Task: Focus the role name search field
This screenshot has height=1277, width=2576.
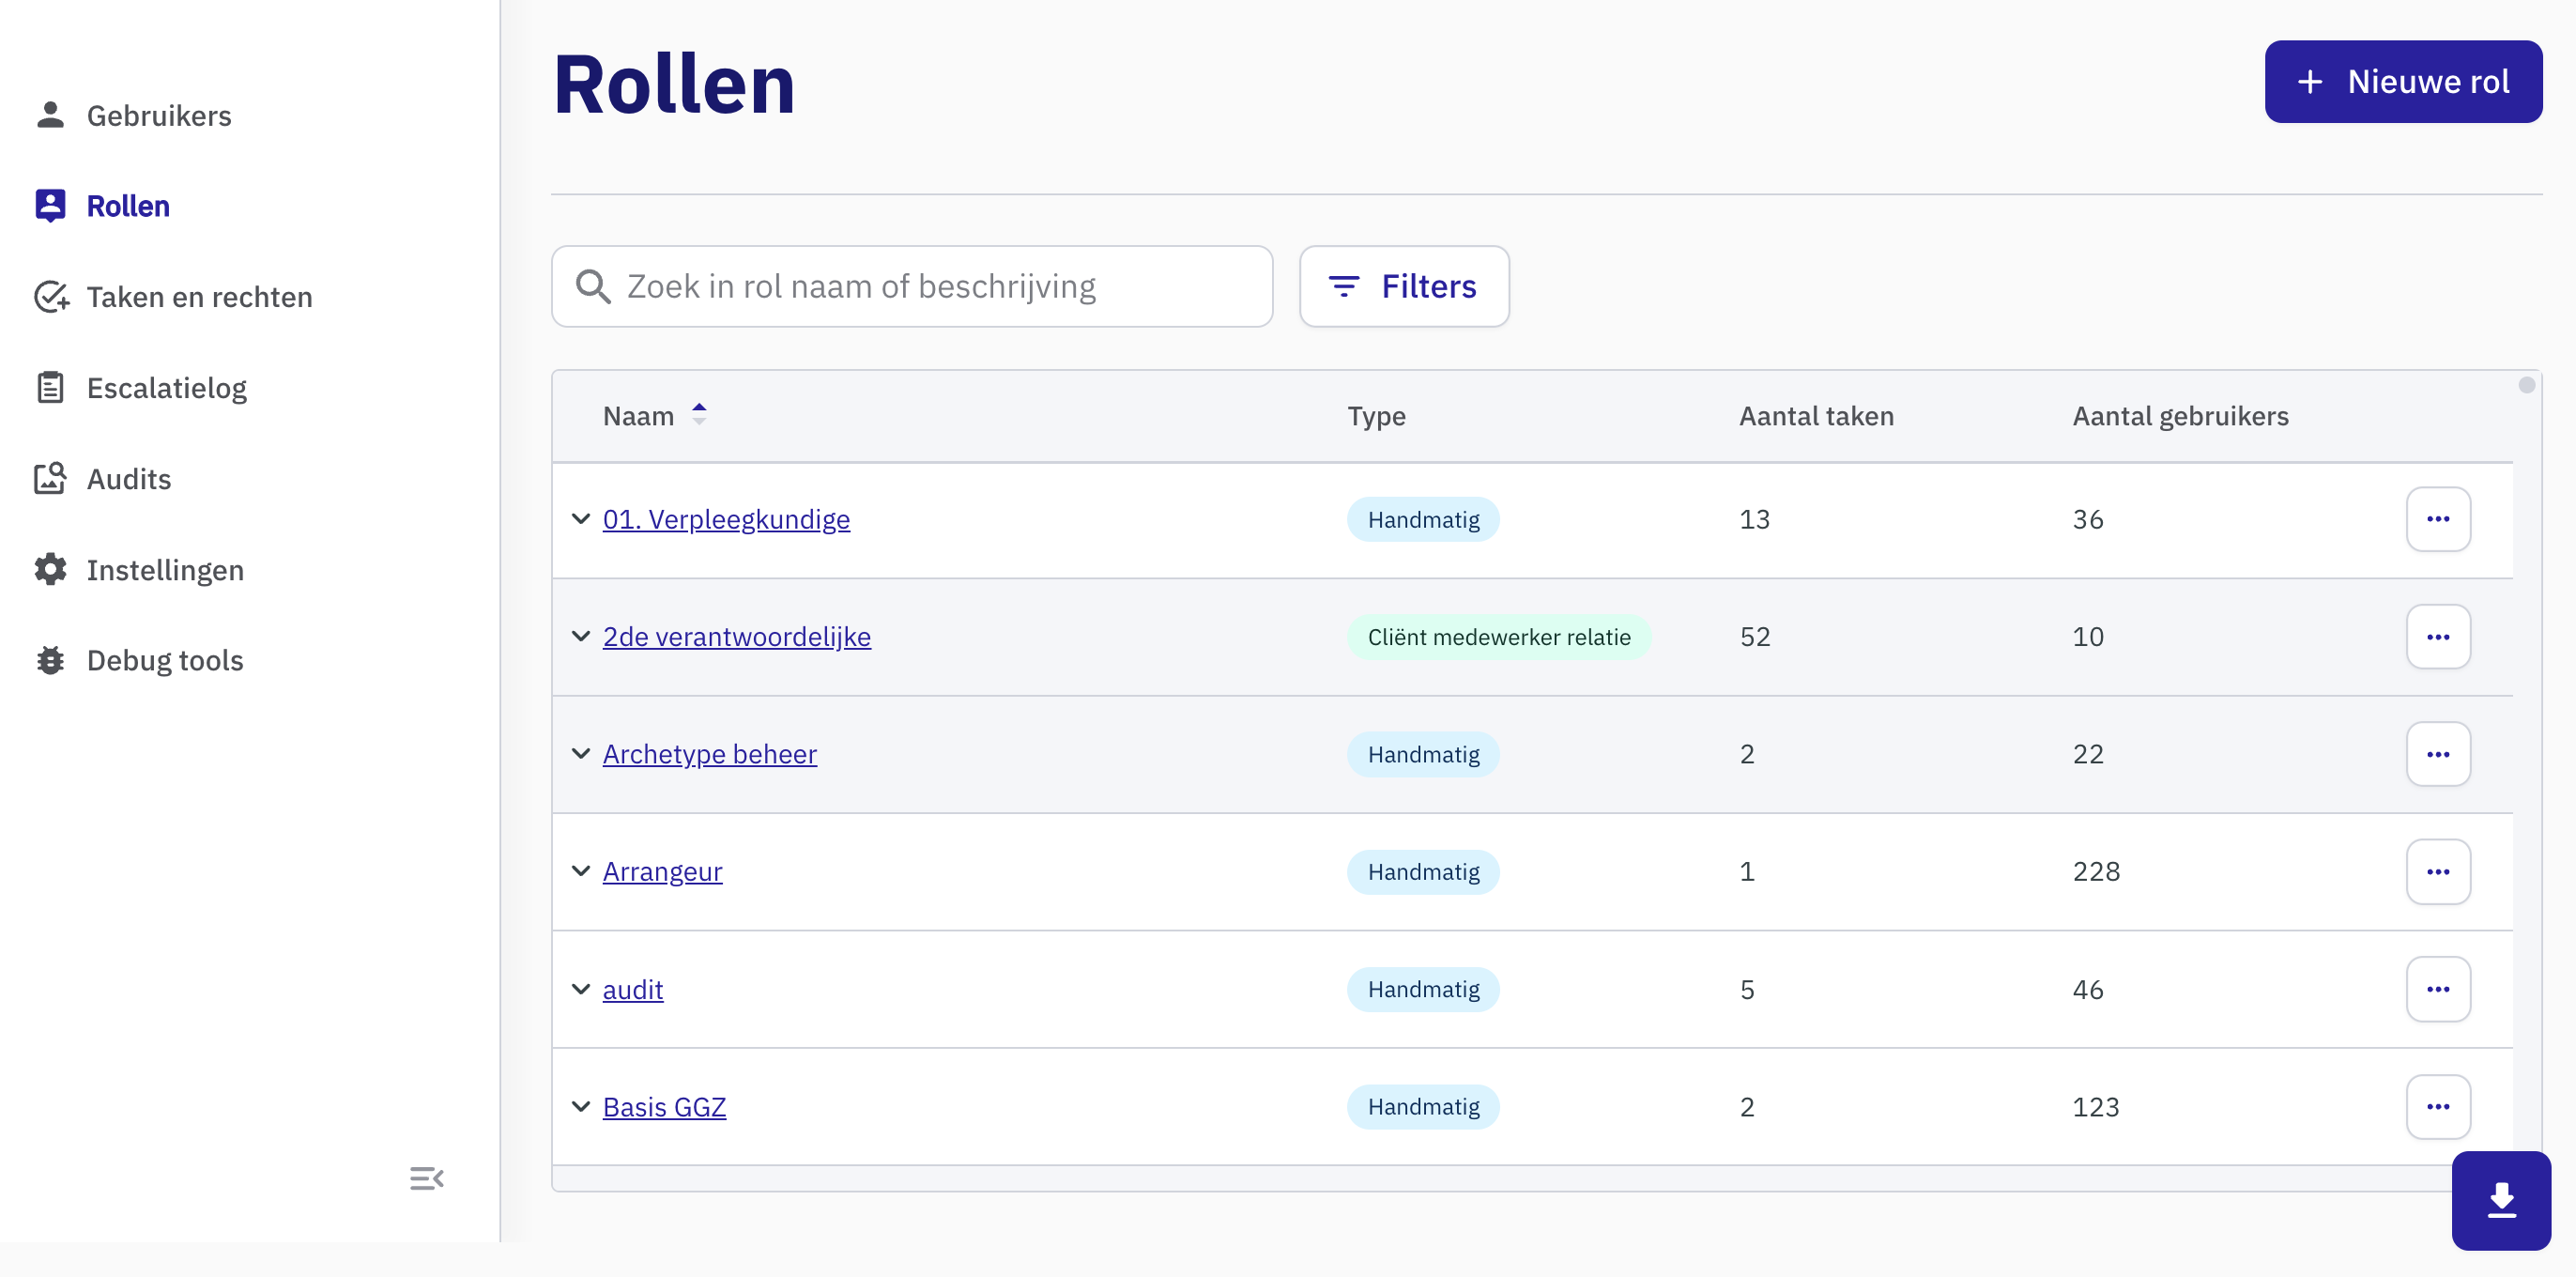Action: coord(912,286)
